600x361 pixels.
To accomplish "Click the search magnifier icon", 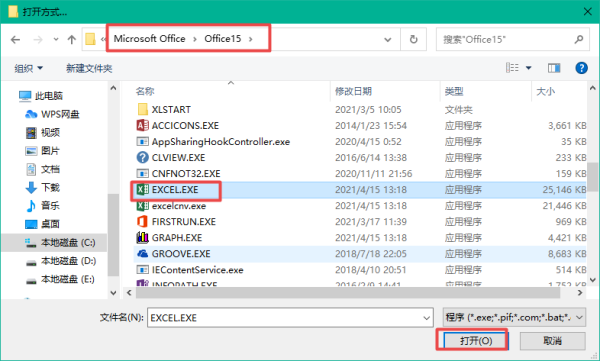I will point(579,39).
